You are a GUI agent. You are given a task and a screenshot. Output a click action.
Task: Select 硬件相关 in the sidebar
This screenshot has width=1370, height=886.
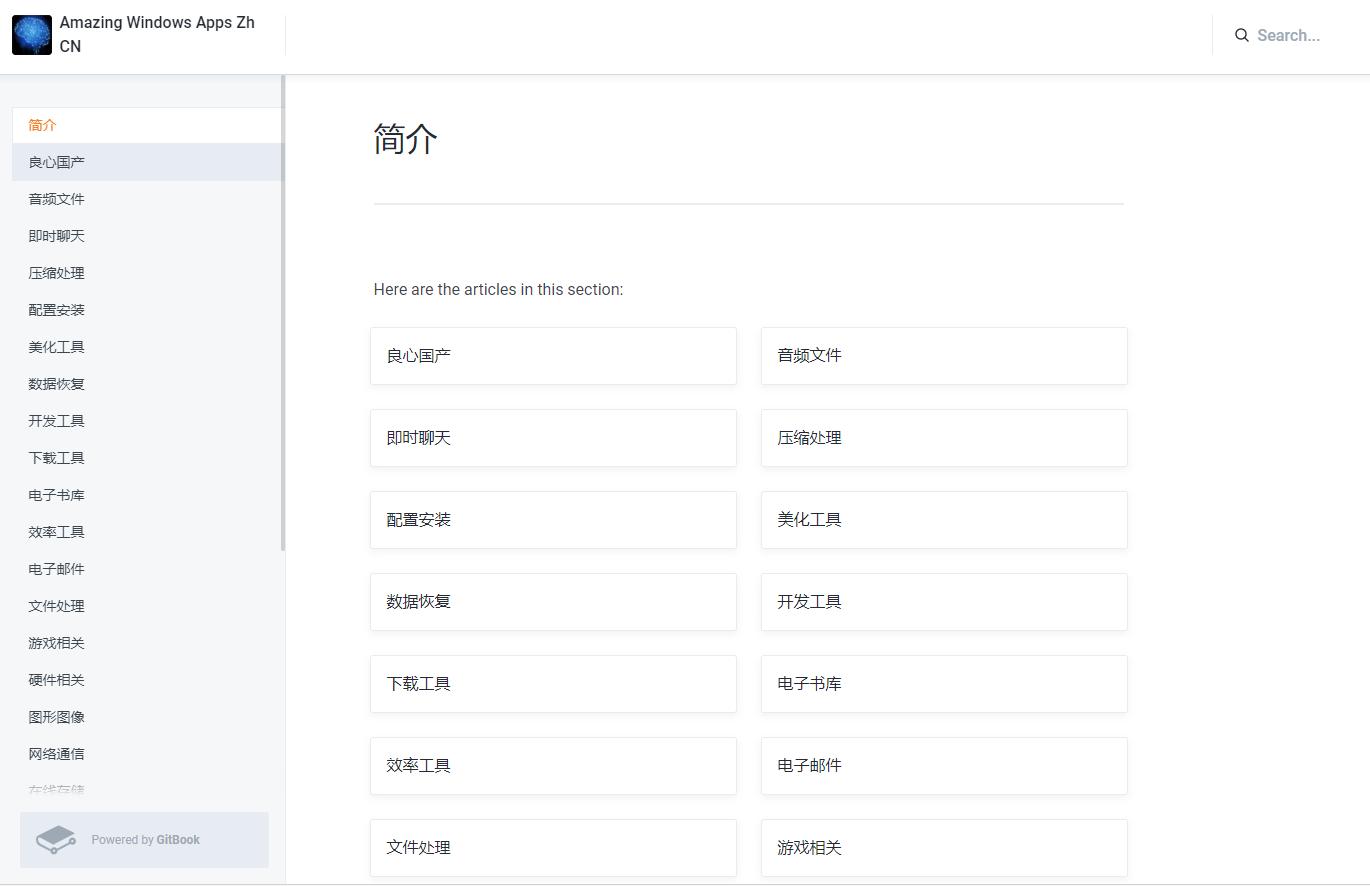[56, 679]
